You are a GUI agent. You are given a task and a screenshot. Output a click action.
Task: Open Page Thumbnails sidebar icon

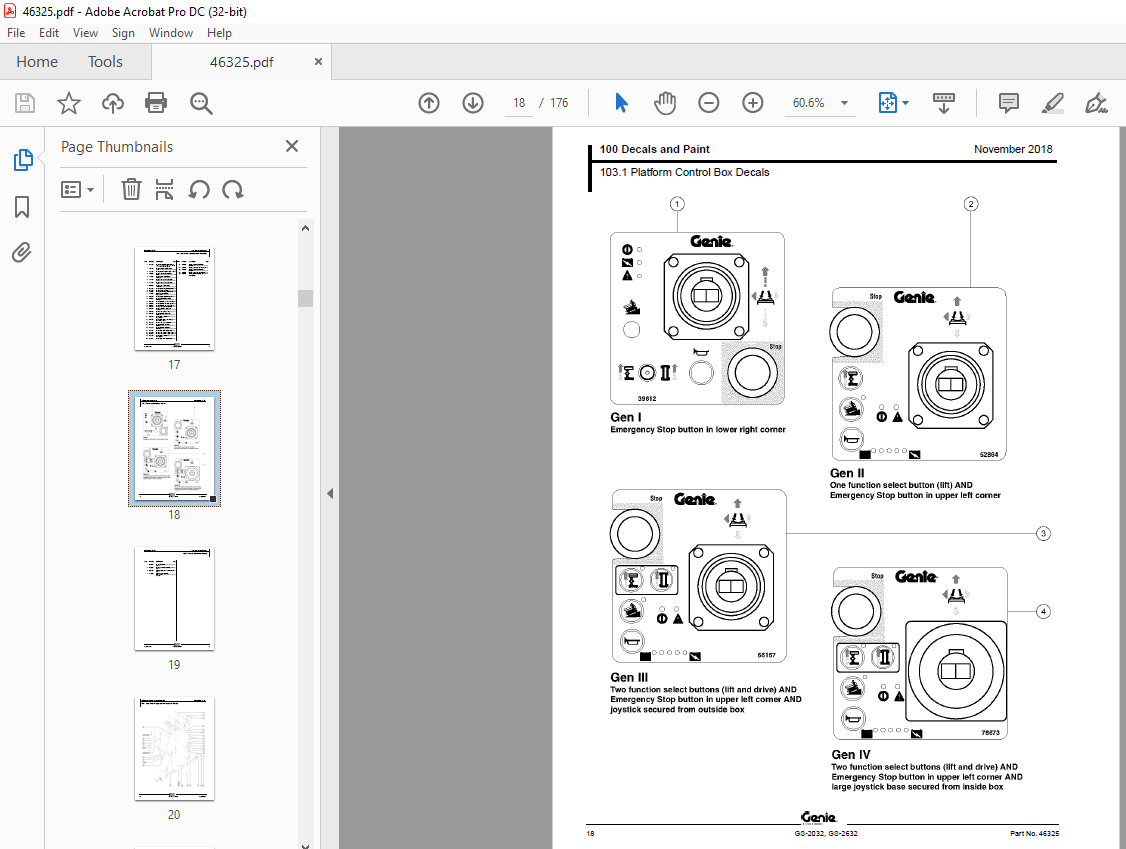coord(23,159)
